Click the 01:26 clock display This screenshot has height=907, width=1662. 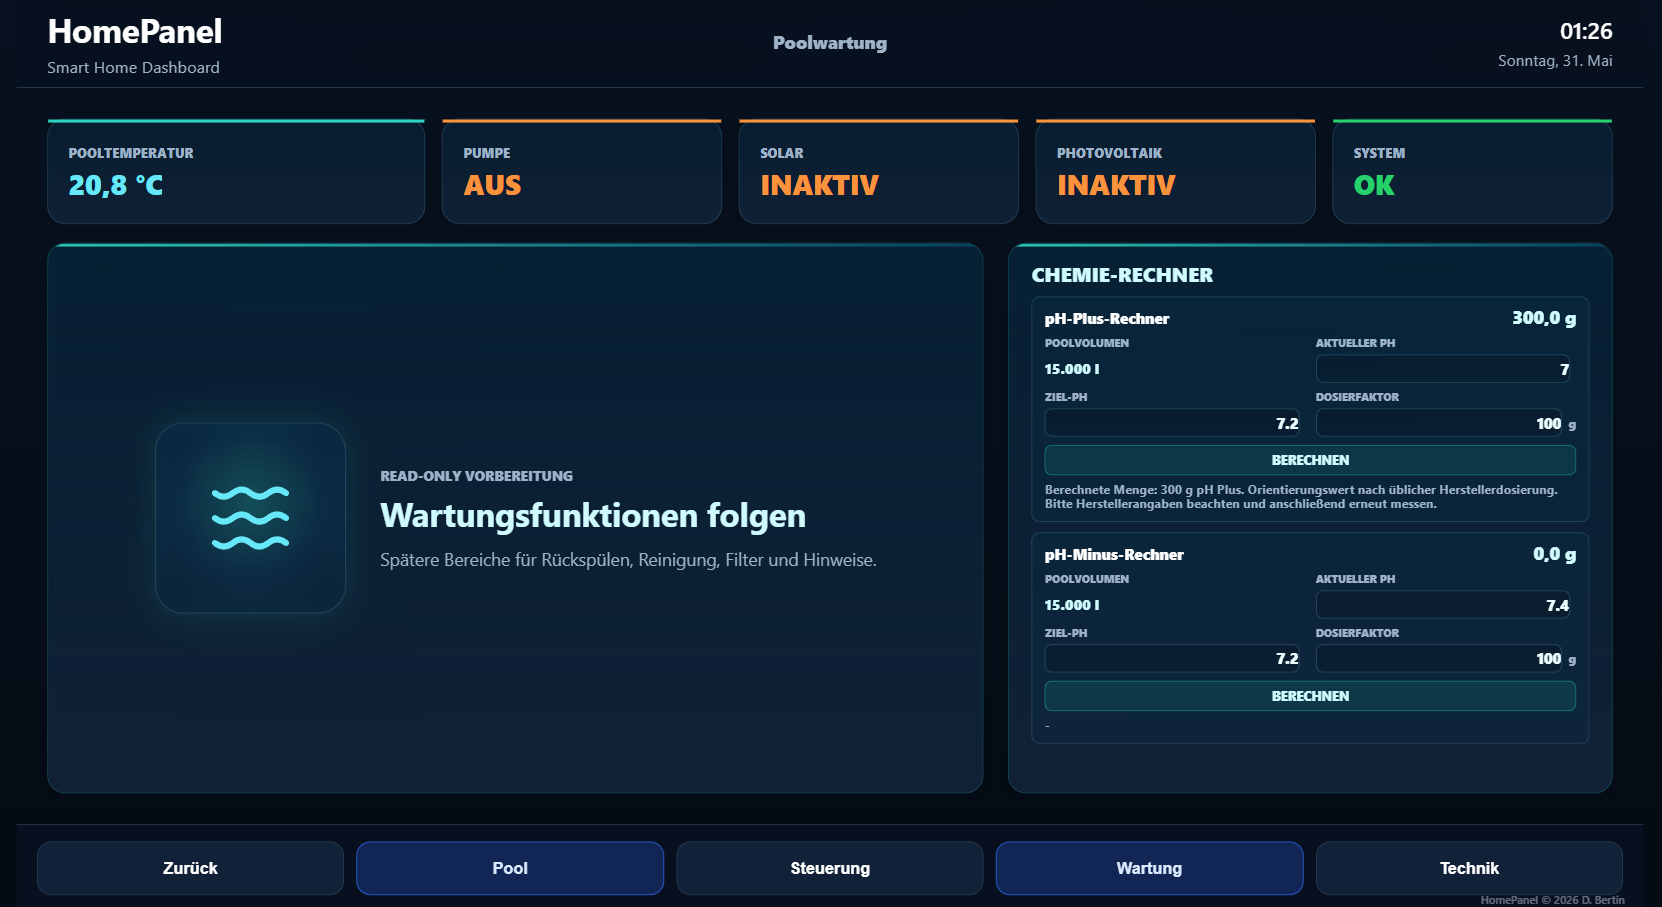1586,31
